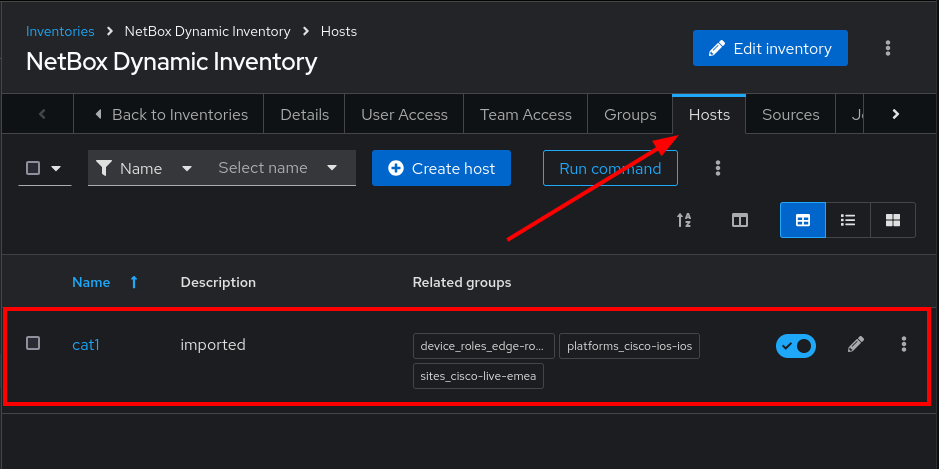Open the Select name dropdown
This screenshot has height=469, width=939.
tap(278, 168)
